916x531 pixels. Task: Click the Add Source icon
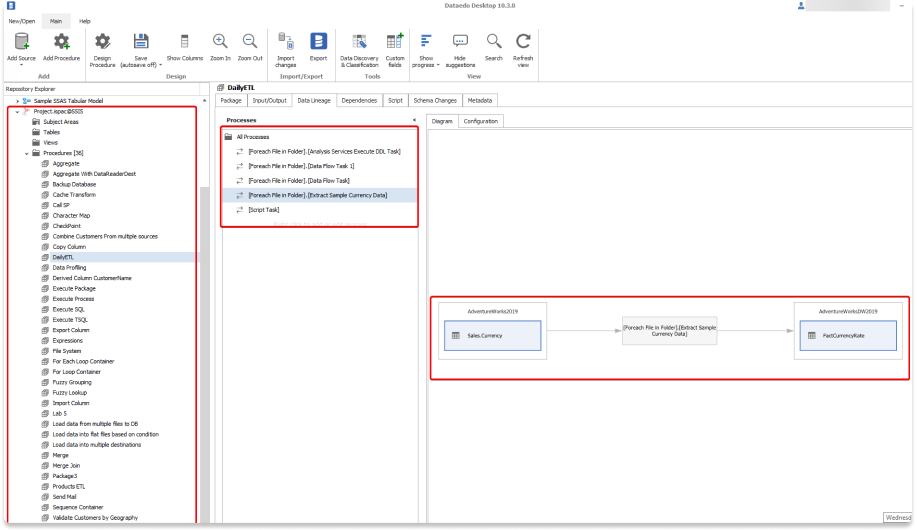(x=21, y=41)
